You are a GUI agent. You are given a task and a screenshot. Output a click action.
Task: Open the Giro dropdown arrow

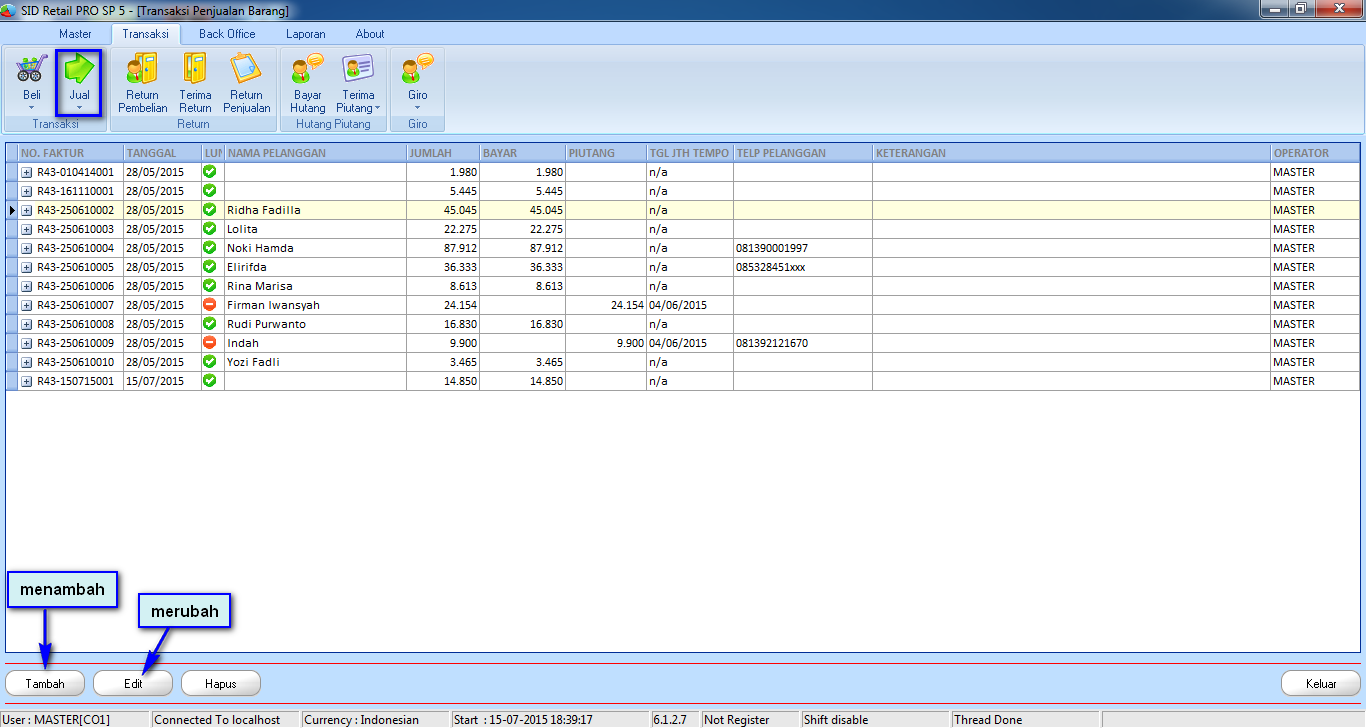[418, 108]
